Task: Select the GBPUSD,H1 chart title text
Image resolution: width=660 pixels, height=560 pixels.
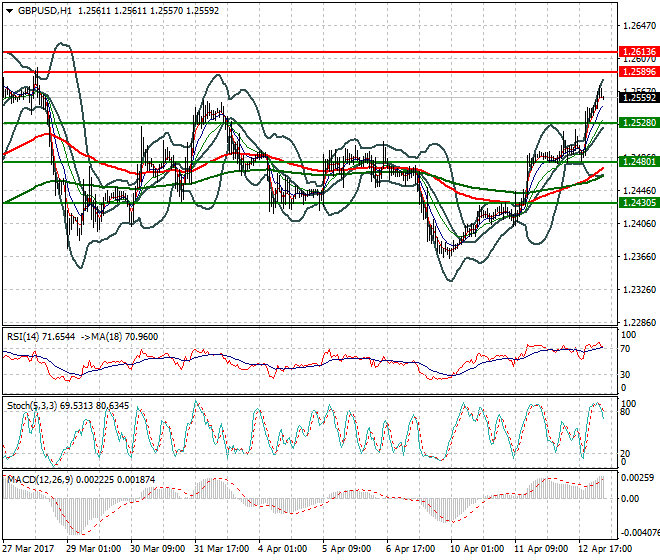Action: [45, 11]
